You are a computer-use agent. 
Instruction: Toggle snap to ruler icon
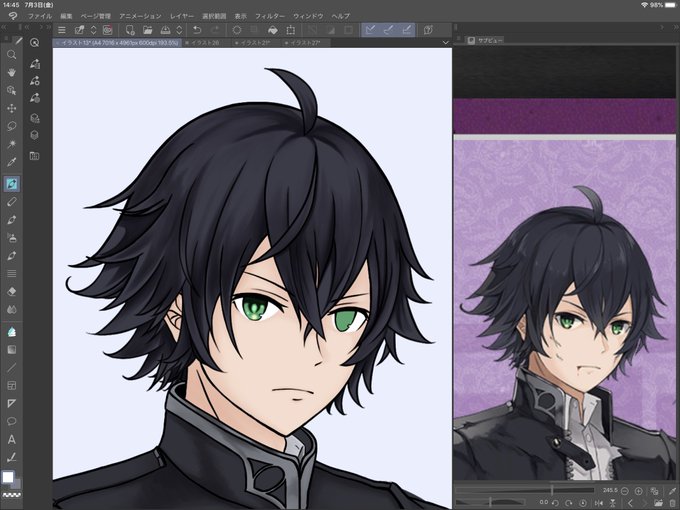[370, 30]
